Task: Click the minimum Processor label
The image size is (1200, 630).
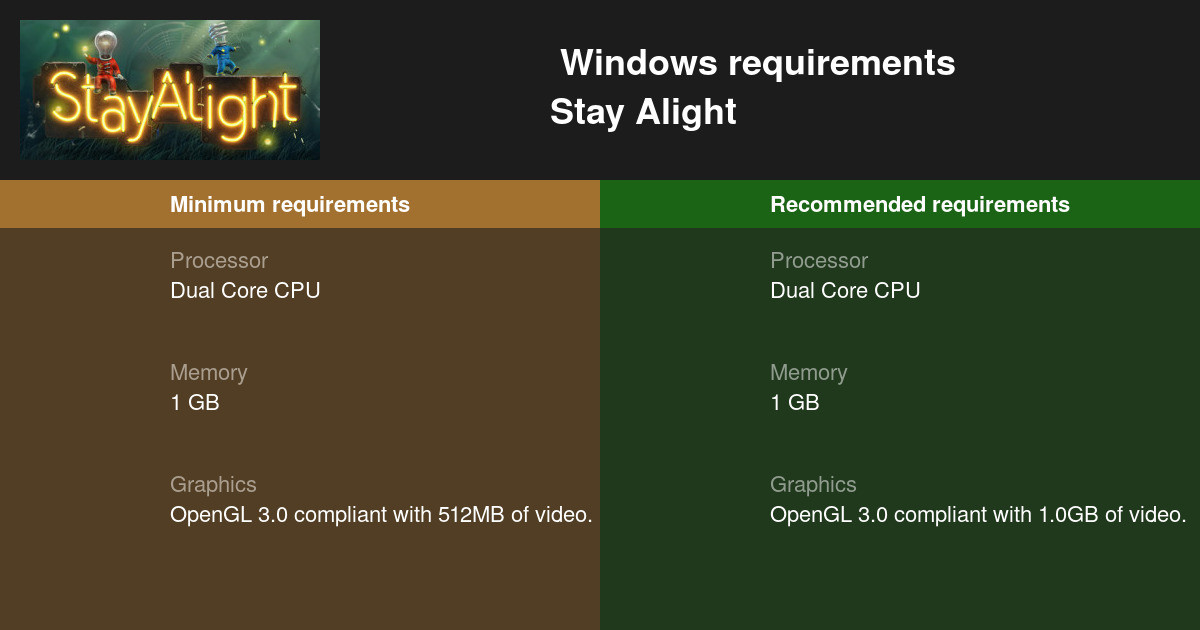Action: click(x=219, y=261)
